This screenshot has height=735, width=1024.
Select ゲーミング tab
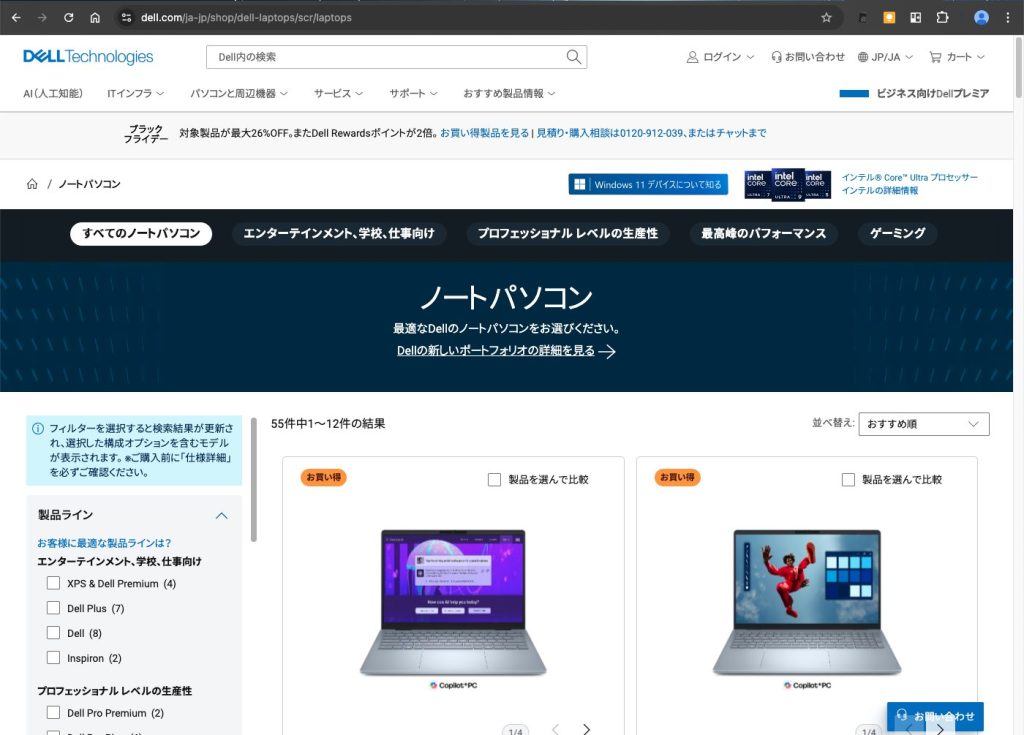point(897,233)
